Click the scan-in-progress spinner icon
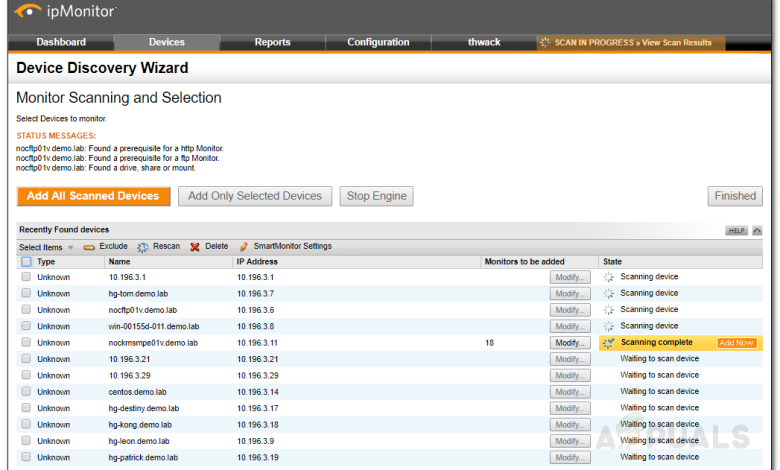This screenshot has width=780, height=470. click(545, 43)
